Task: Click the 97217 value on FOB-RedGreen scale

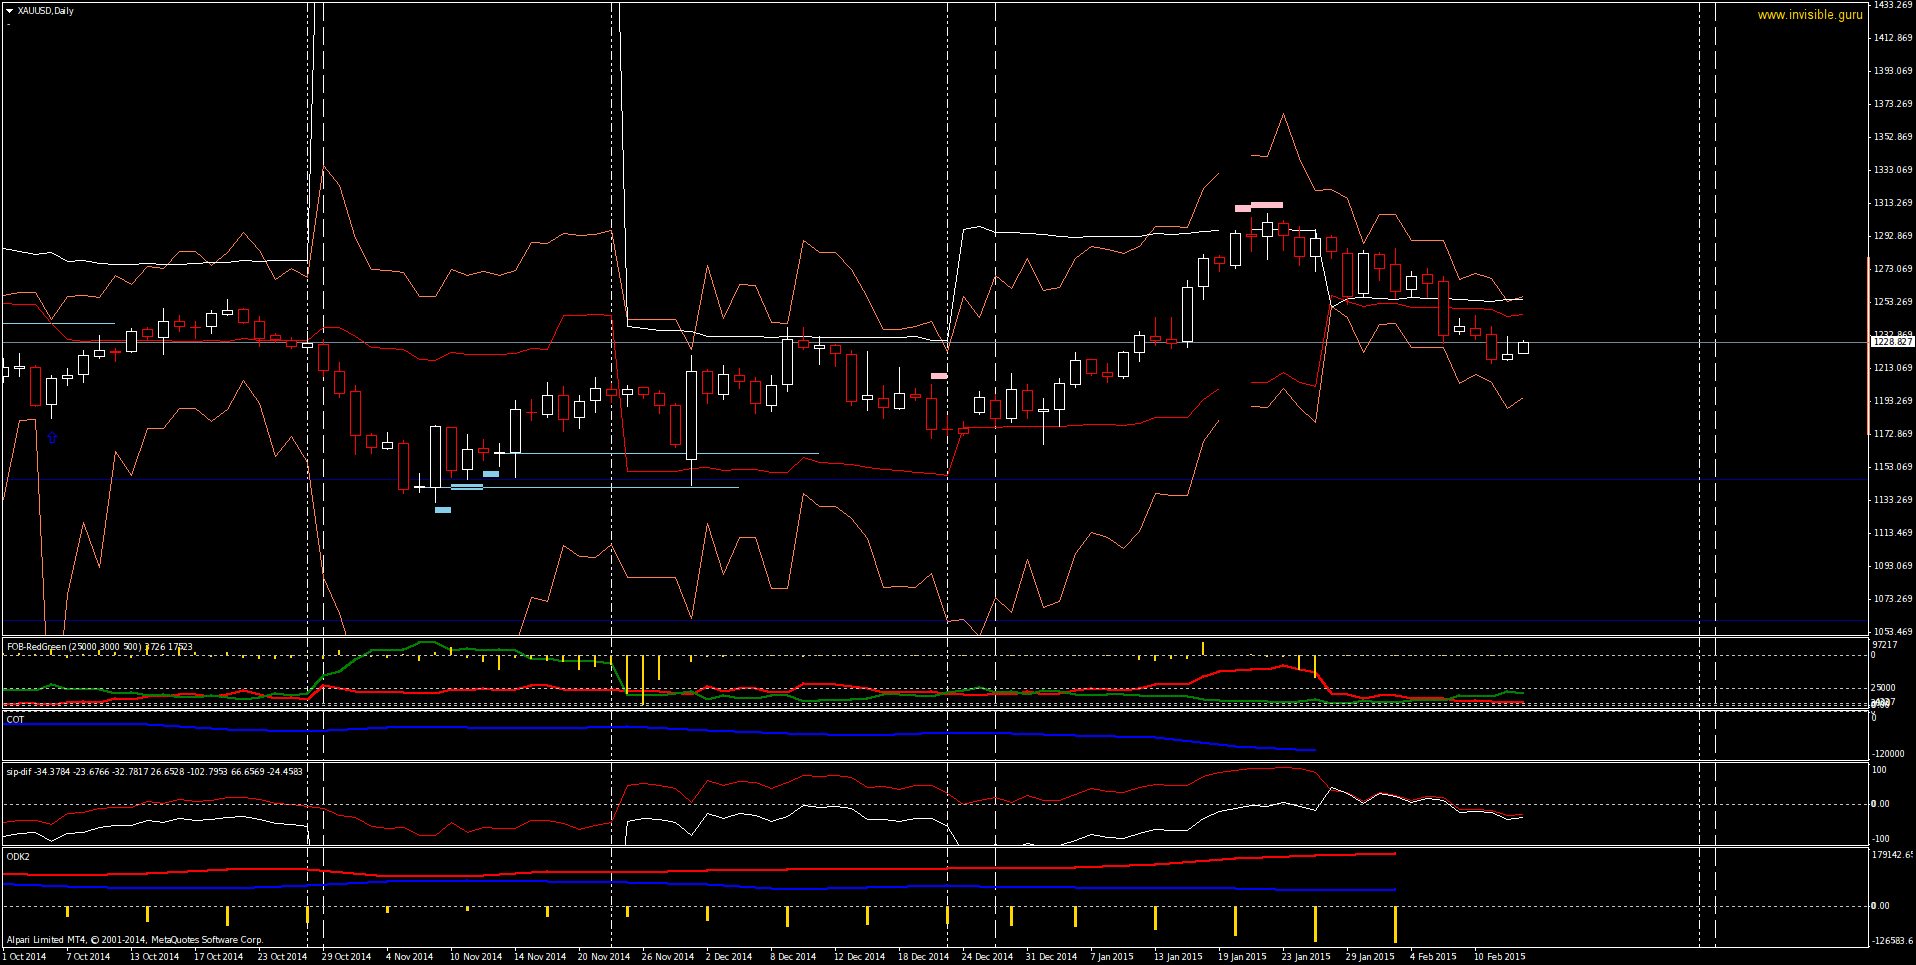Action: 1884,645
